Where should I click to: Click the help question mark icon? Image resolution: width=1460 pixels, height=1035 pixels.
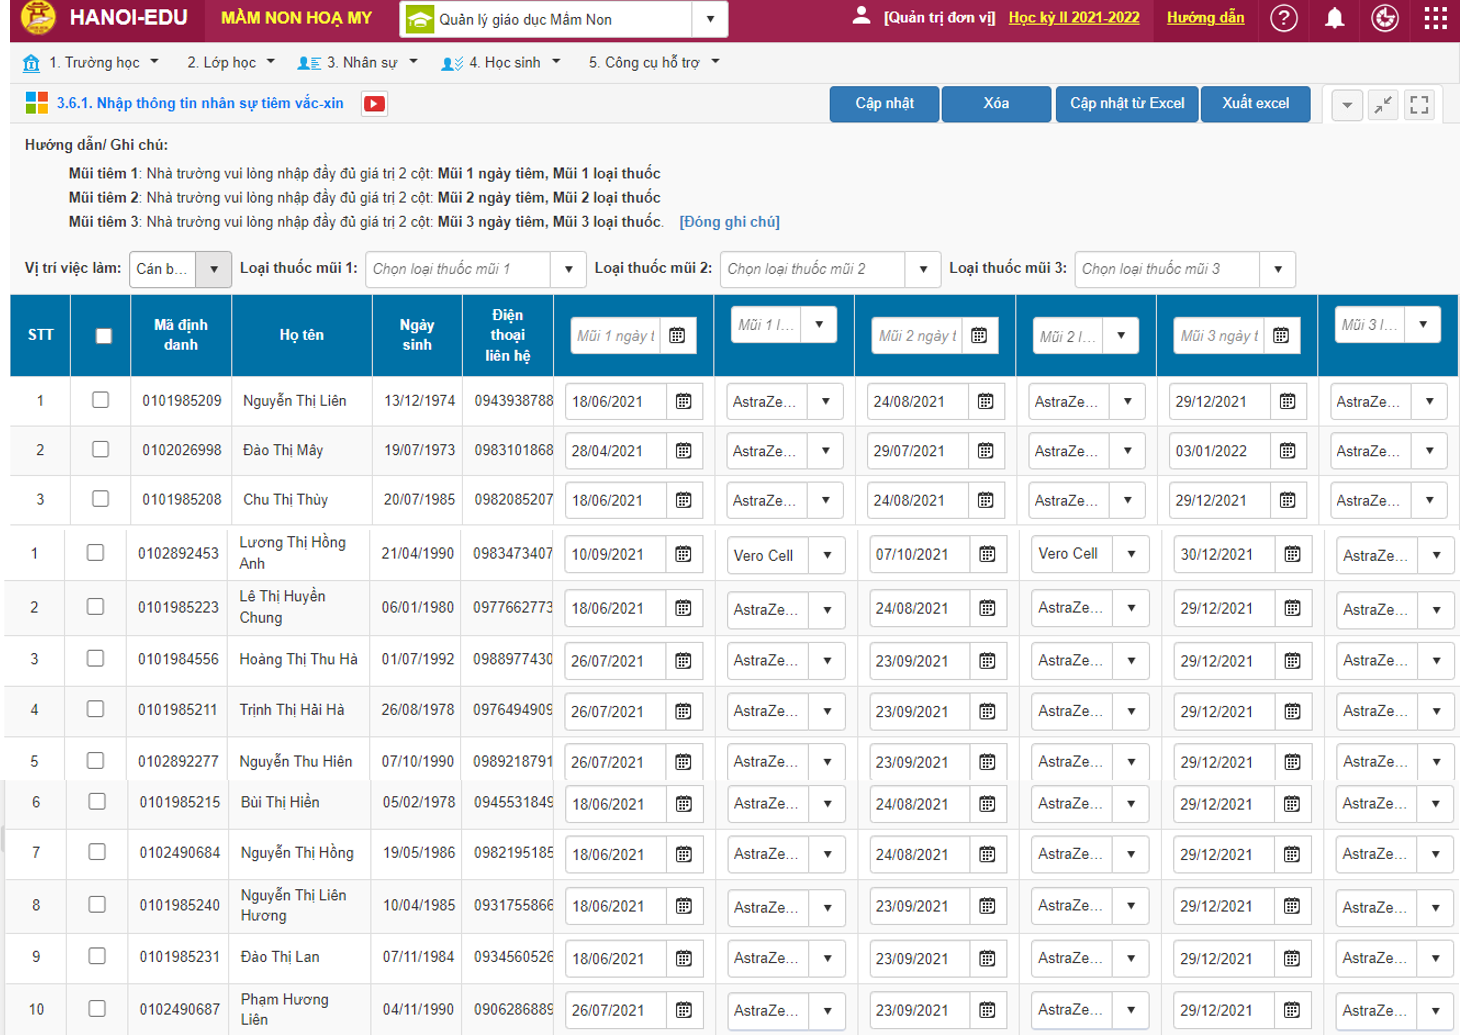click(x=1283, y=18)
